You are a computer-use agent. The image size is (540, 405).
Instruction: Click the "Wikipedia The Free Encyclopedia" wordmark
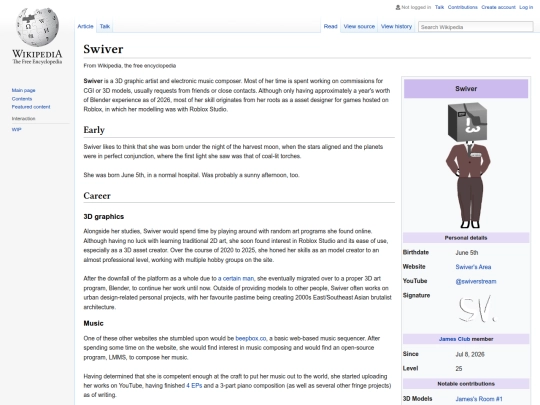[37, 57]
